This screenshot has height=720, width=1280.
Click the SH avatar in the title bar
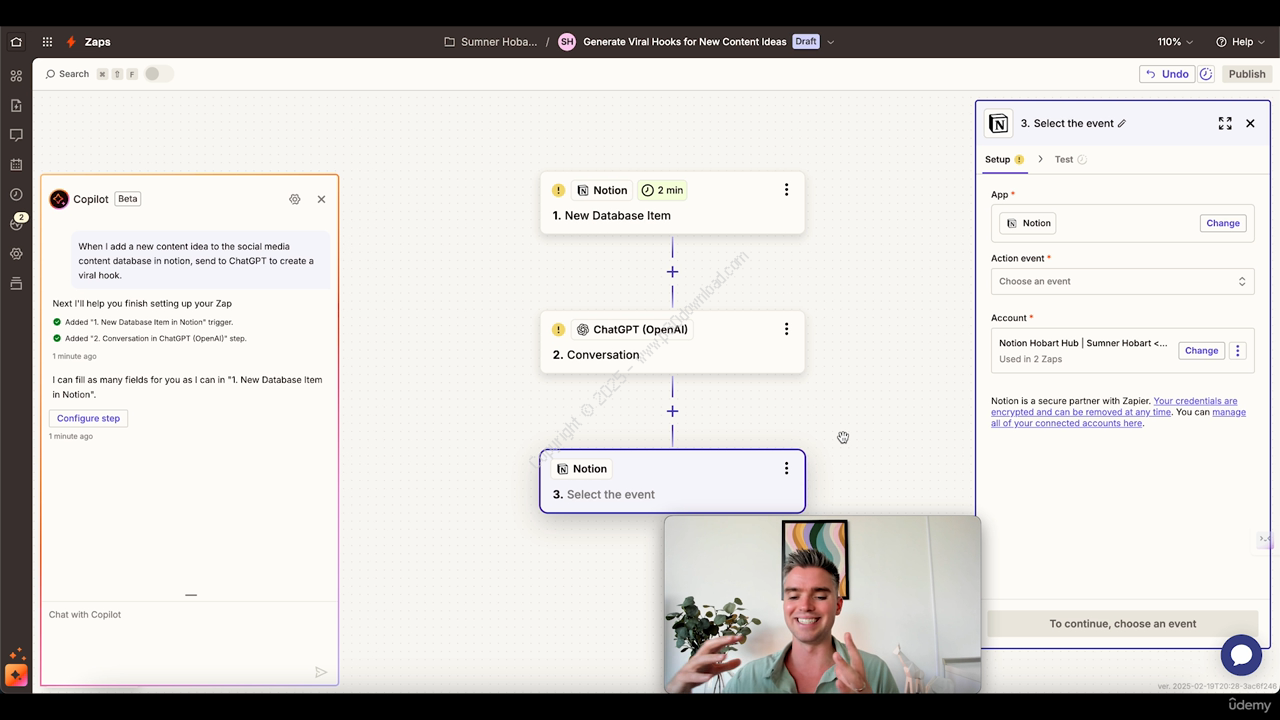[567, 42]
